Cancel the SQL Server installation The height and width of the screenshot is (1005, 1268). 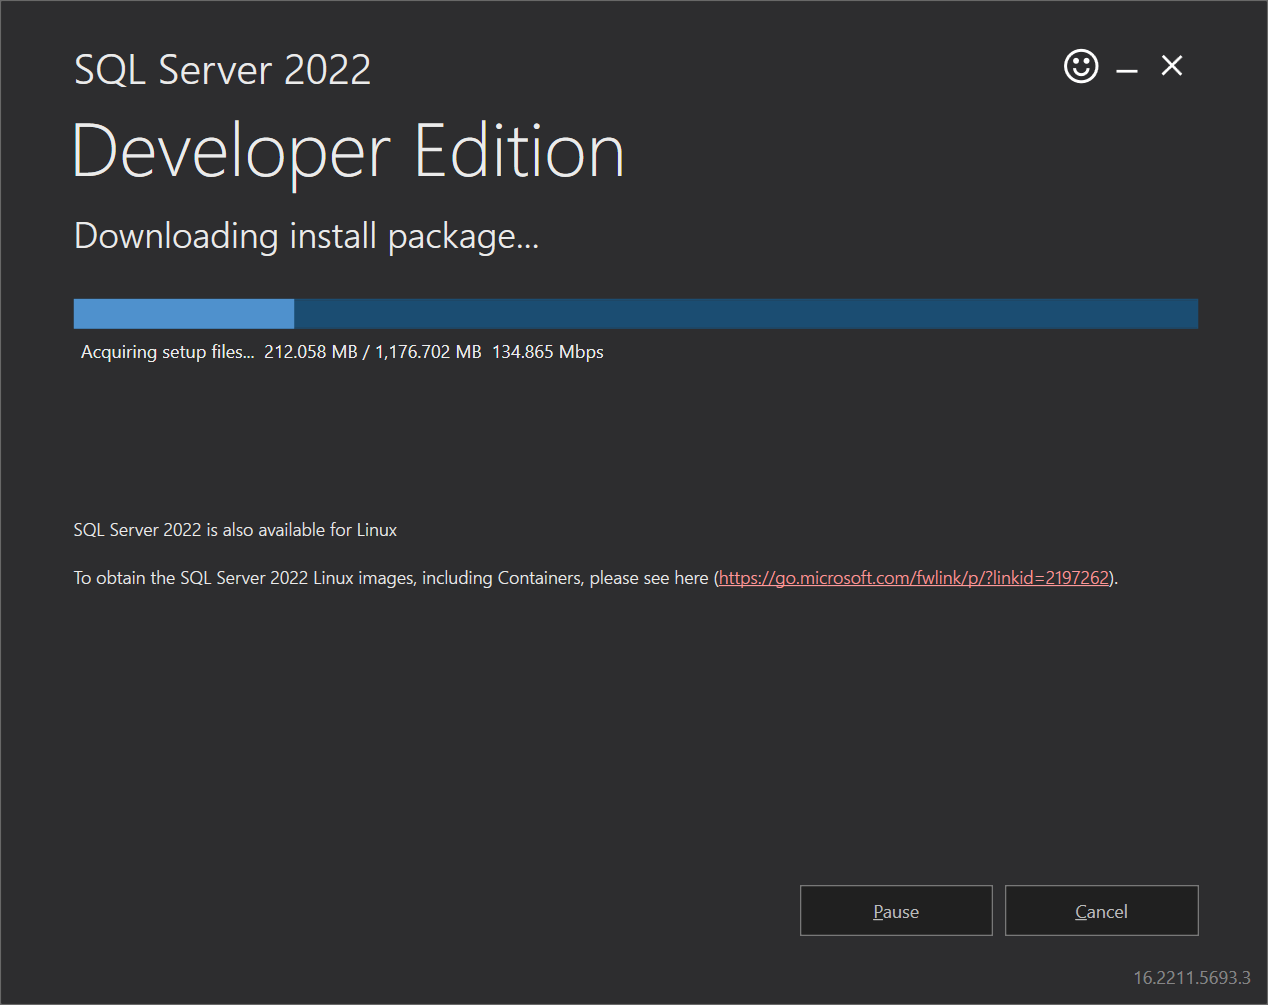pos(1101,910)
